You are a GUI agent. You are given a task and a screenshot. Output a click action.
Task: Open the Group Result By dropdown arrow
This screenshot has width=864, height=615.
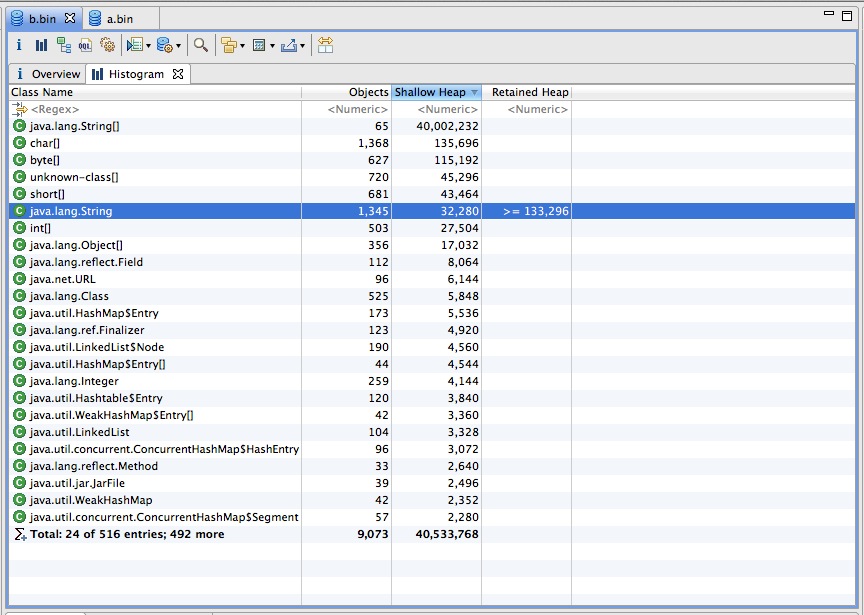click(x=242, y=46)
